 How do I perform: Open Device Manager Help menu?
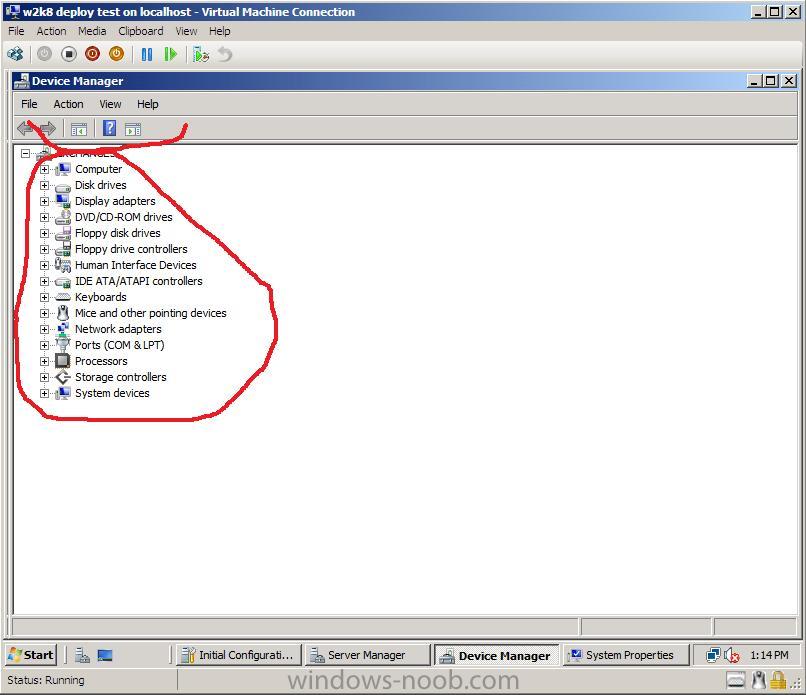coord(148,104)
